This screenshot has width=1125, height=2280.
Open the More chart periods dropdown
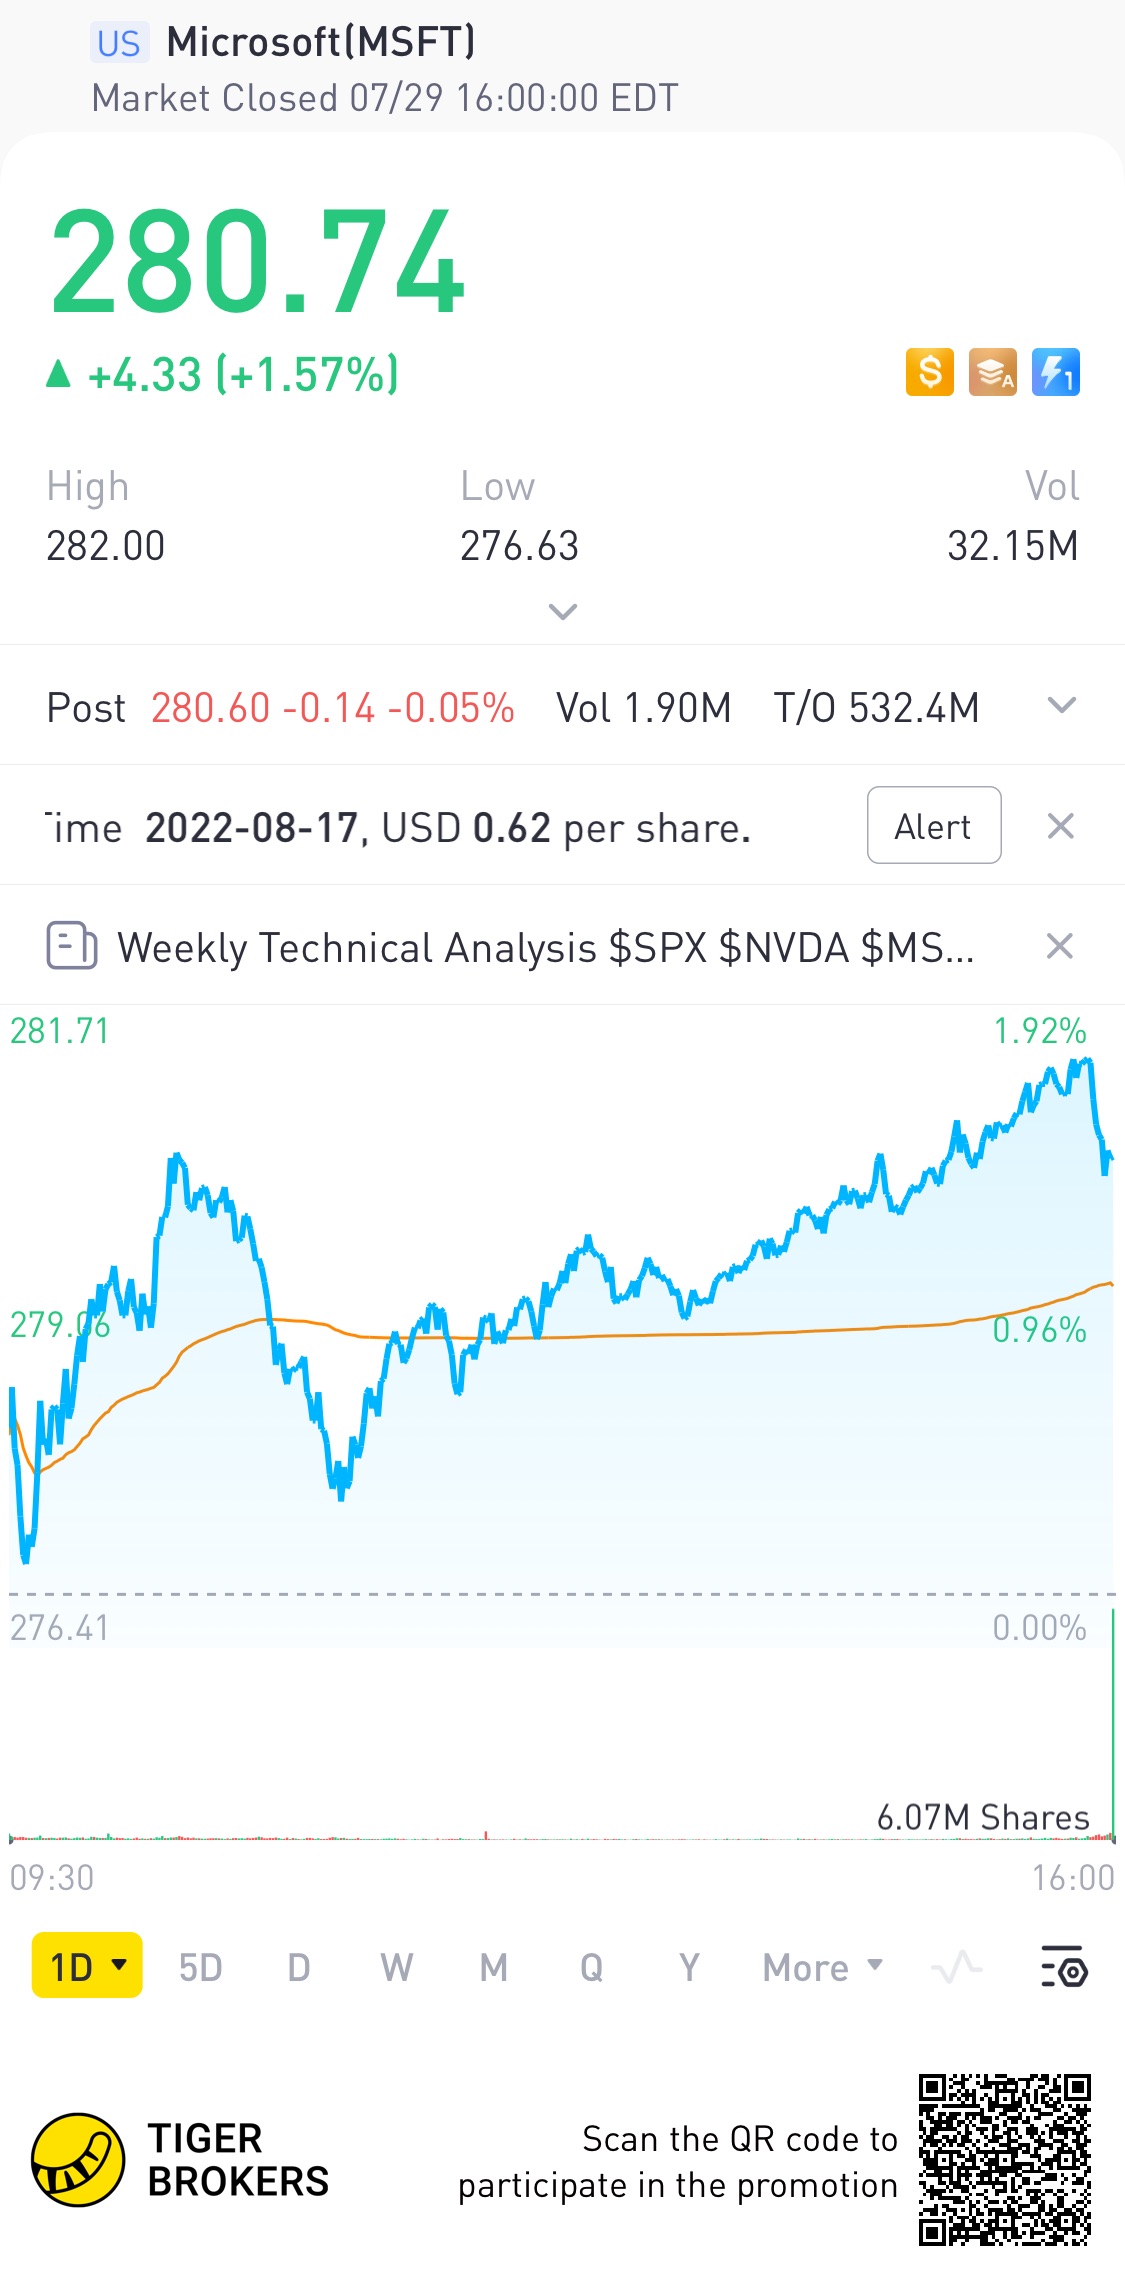coord(822,1967)
